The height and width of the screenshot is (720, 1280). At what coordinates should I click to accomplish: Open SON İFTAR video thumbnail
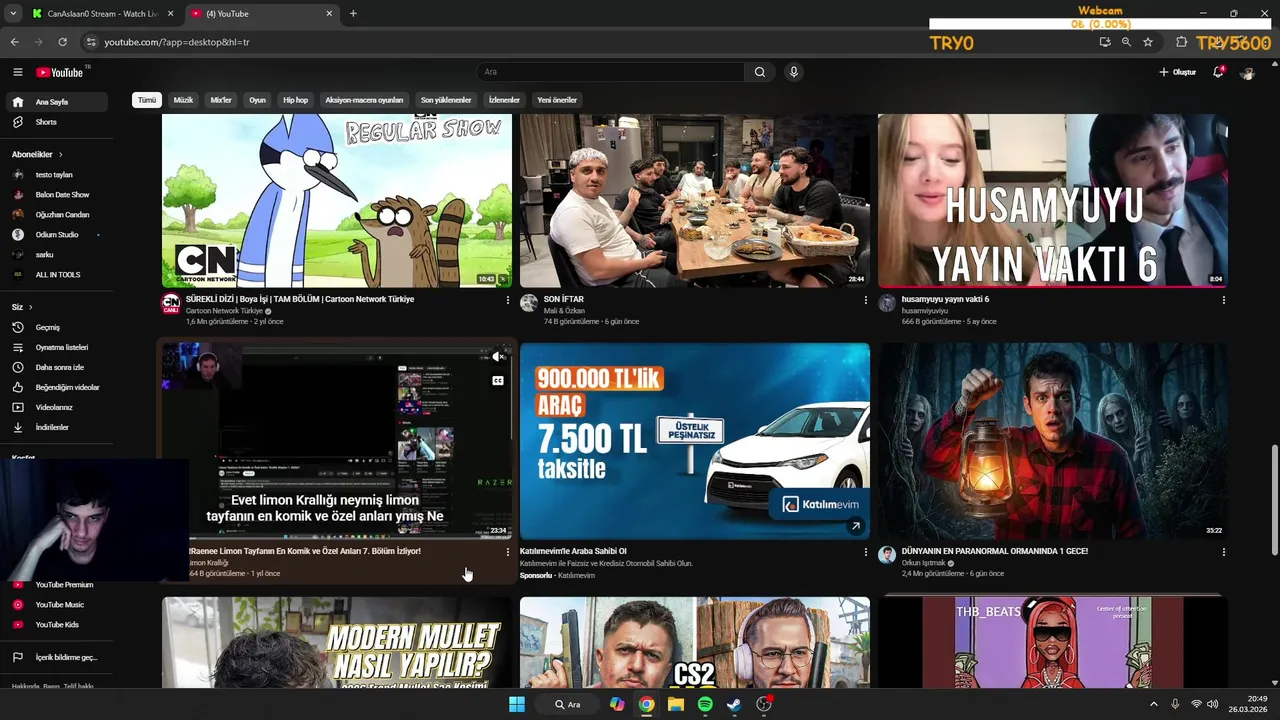[695, 200]
